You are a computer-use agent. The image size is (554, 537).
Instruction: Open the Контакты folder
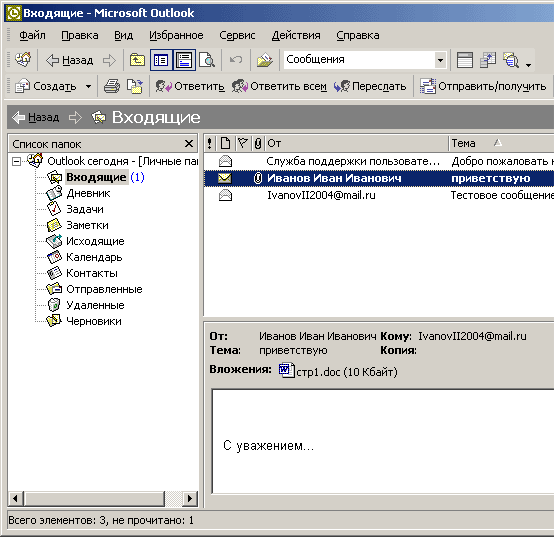[x=92, y=273]
